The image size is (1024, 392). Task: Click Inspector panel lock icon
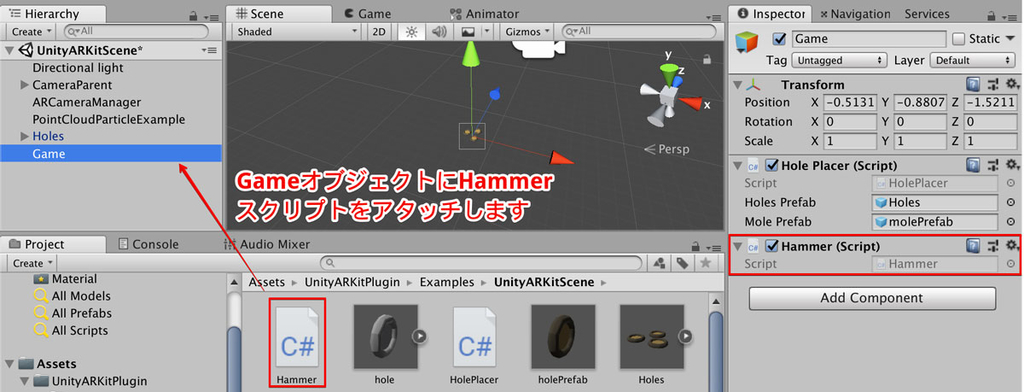coord(991,15)
